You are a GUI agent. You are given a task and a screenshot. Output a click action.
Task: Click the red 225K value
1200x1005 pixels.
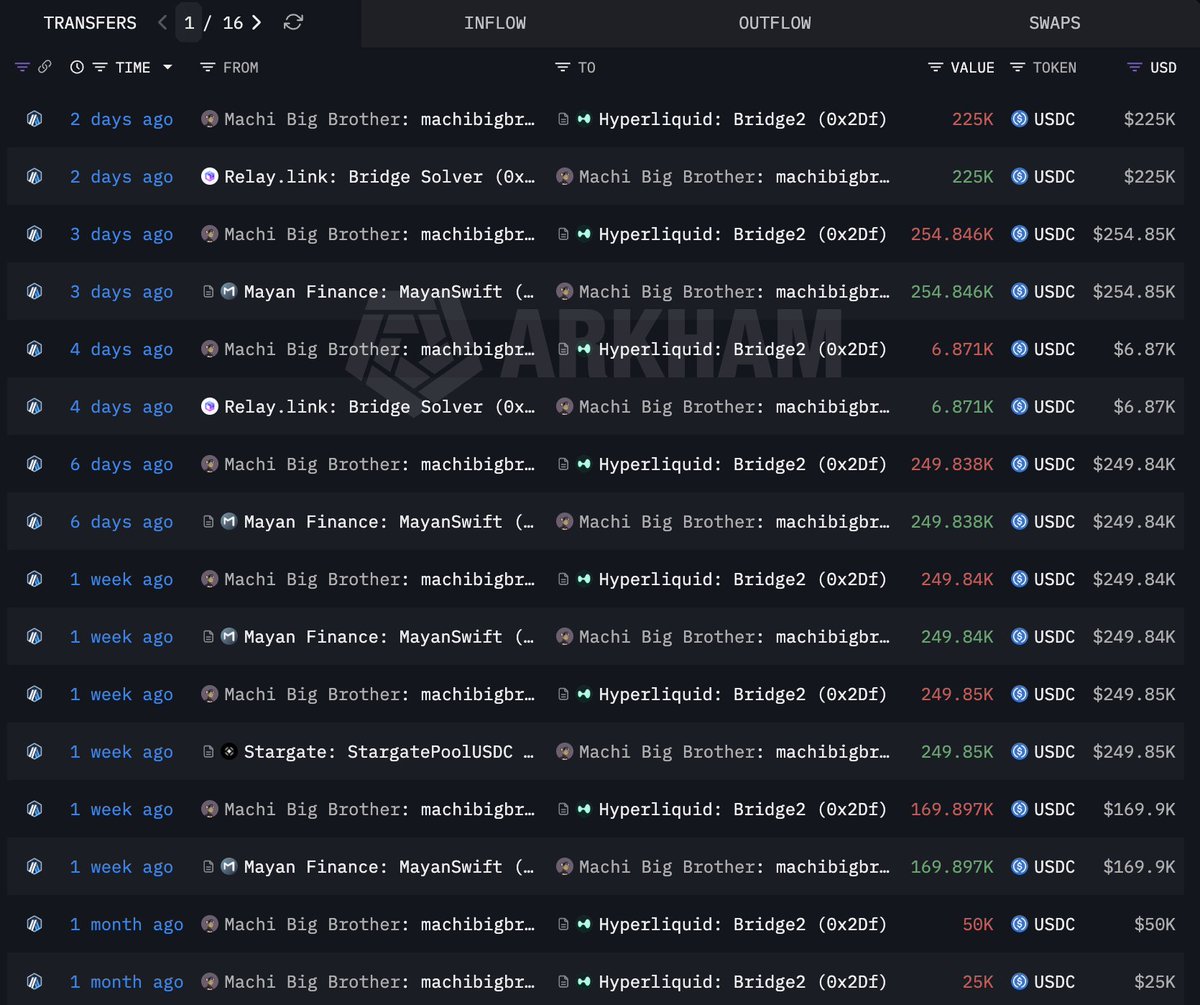click(973, 120)
